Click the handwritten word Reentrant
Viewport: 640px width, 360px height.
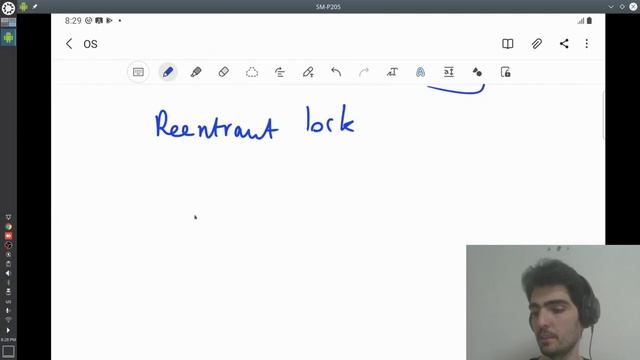pos(216,124)
